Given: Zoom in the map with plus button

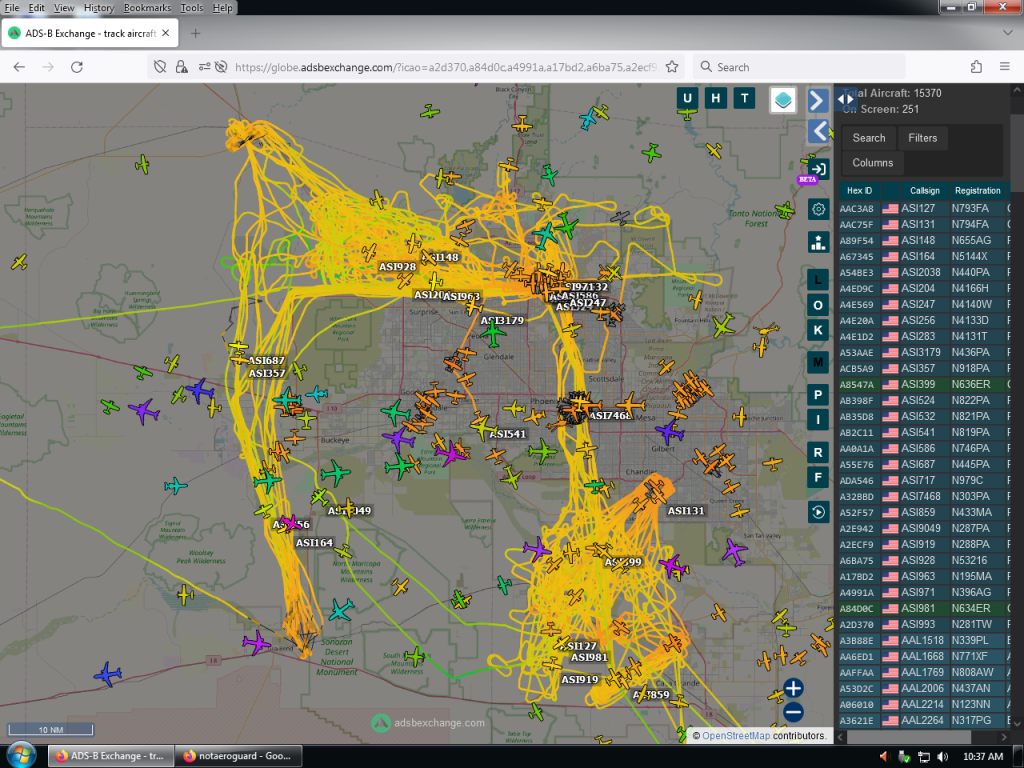Looking at the screenshot, I should coord(793,688).
